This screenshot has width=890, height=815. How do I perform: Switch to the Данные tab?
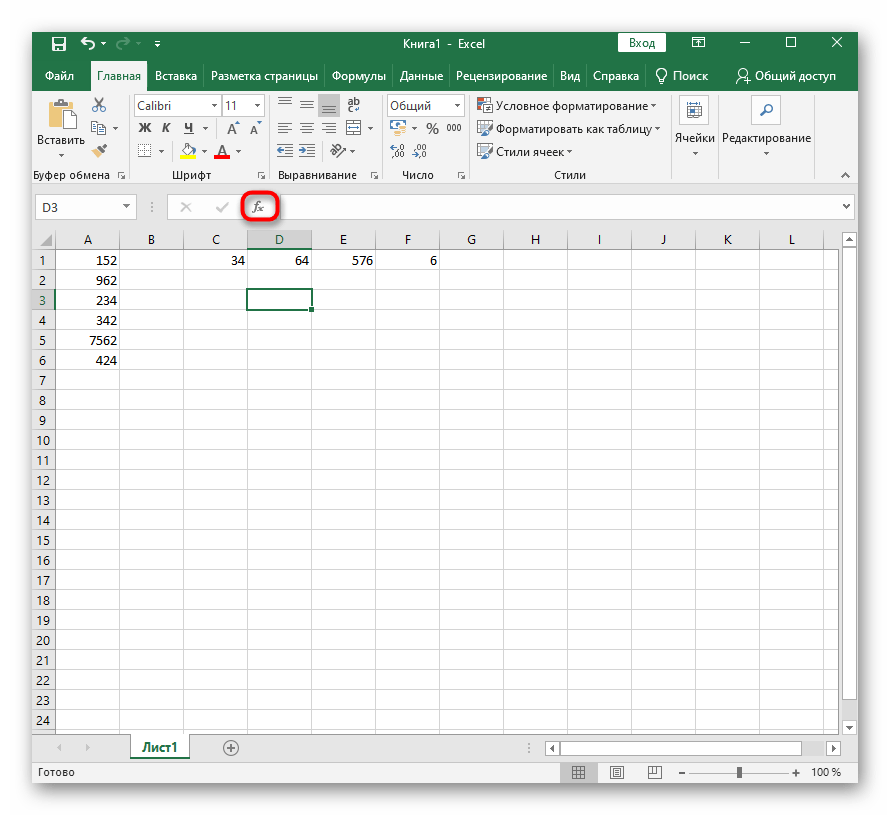click(421, 76)
